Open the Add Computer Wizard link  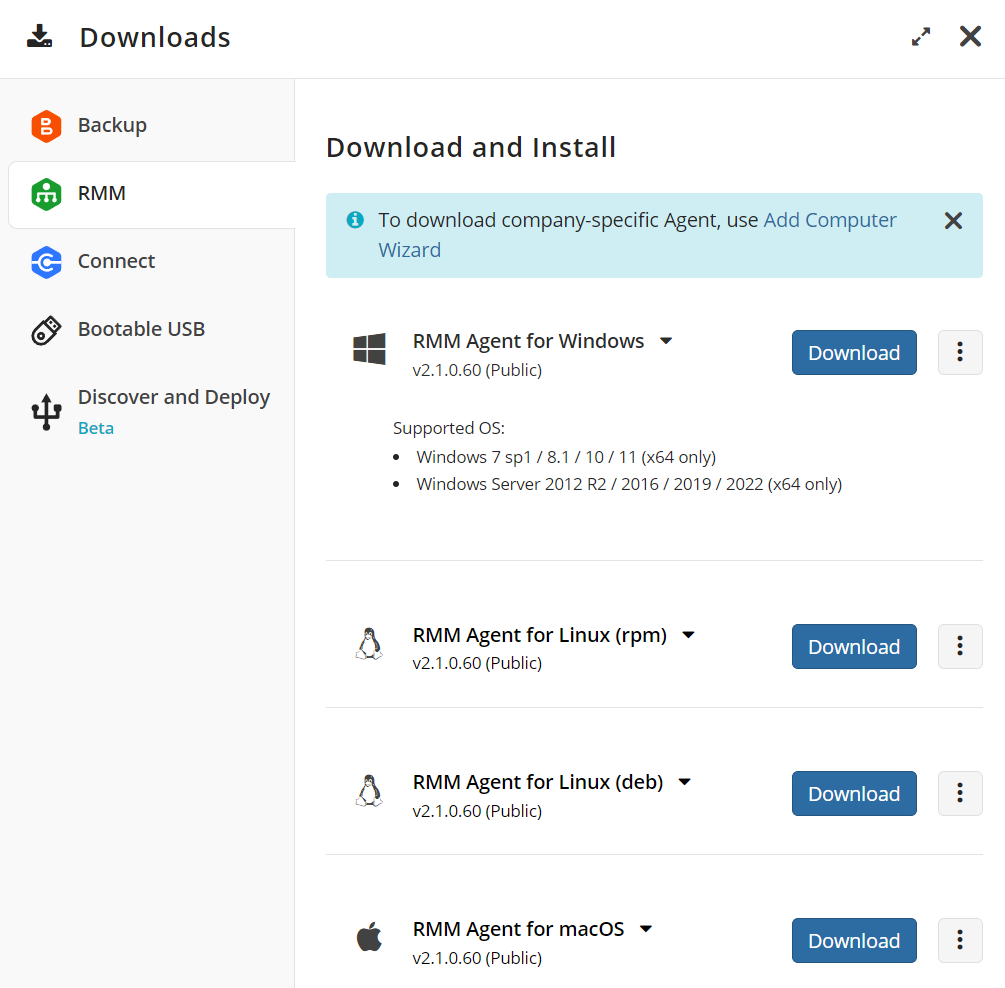click(829, 221)
